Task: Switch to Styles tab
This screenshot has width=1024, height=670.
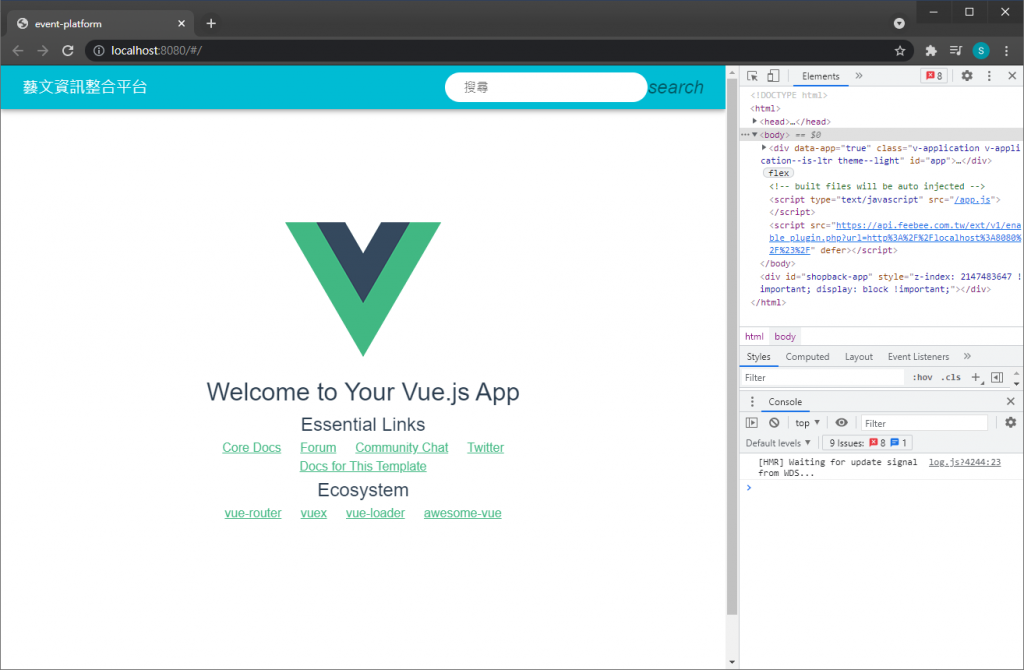Action: (758, 357)
